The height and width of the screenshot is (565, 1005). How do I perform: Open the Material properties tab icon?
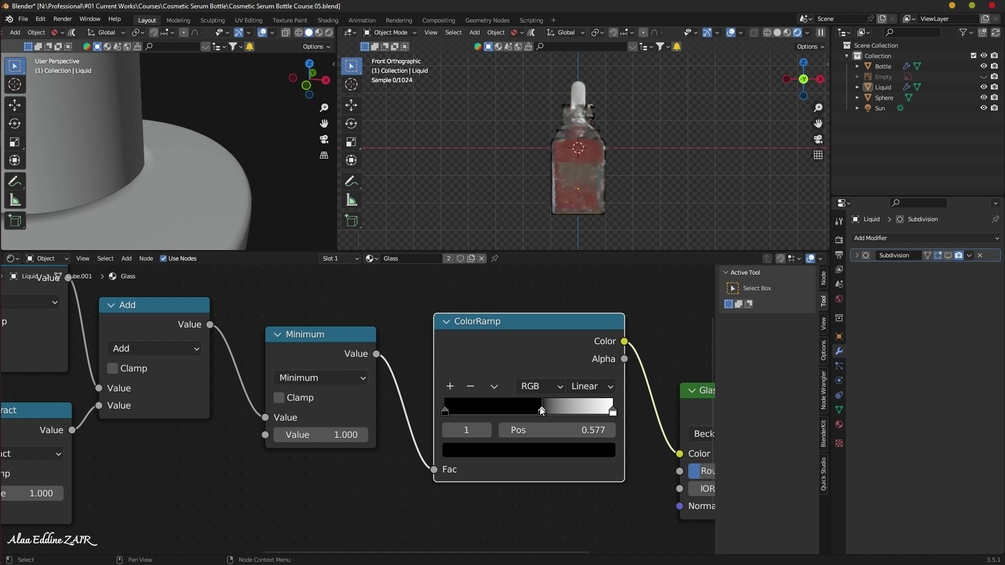coord(839,425)
